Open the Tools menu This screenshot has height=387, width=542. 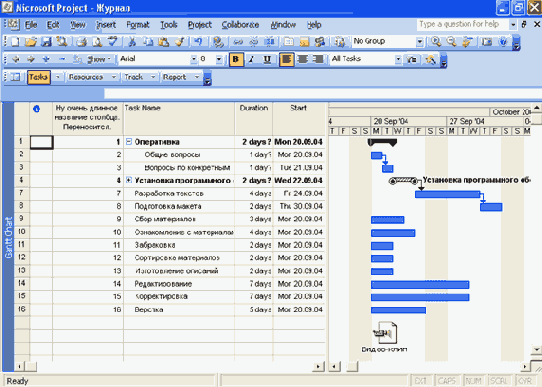point(169,25)
